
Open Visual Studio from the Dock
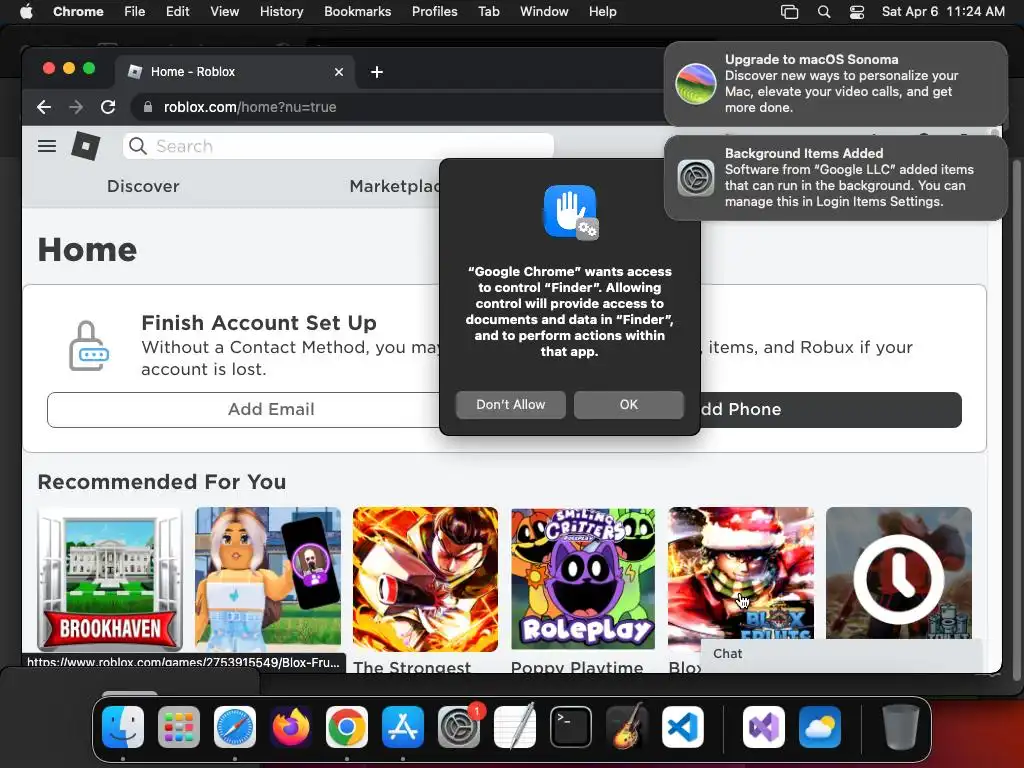pyautogui.click(x=764, y=727)
